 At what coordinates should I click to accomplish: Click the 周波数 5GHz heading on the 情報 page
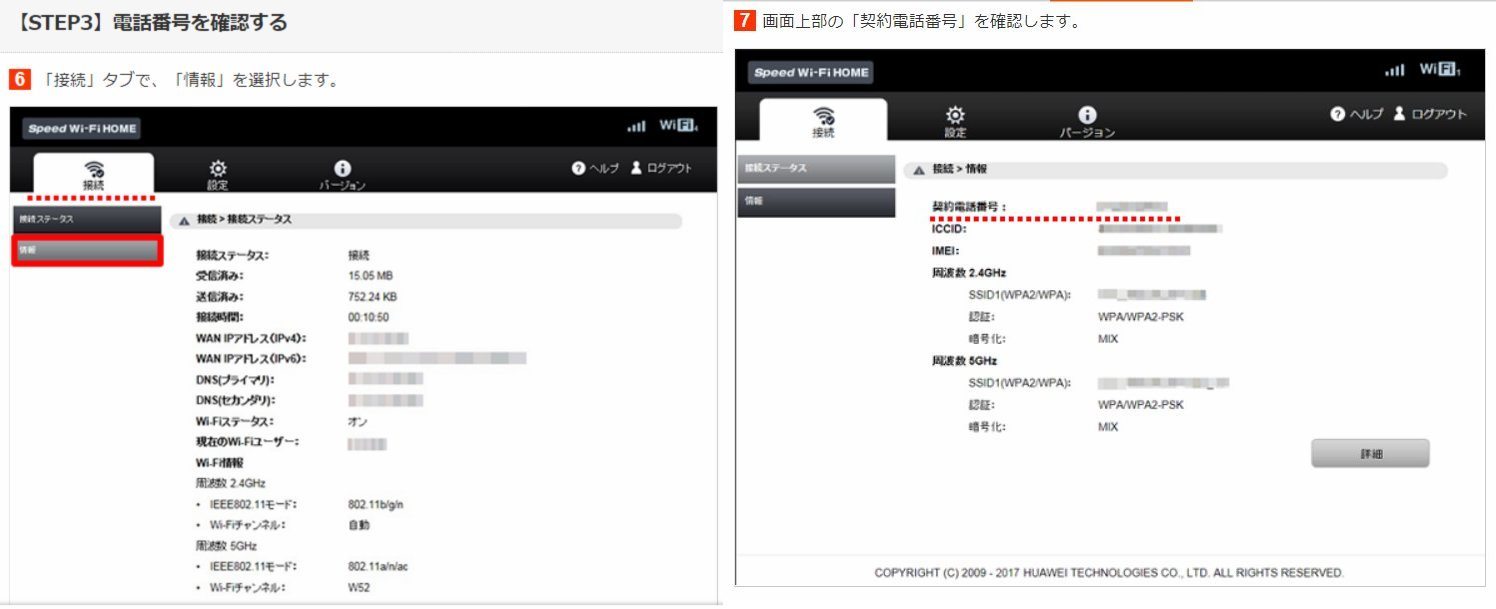click(x=964, y=361)
